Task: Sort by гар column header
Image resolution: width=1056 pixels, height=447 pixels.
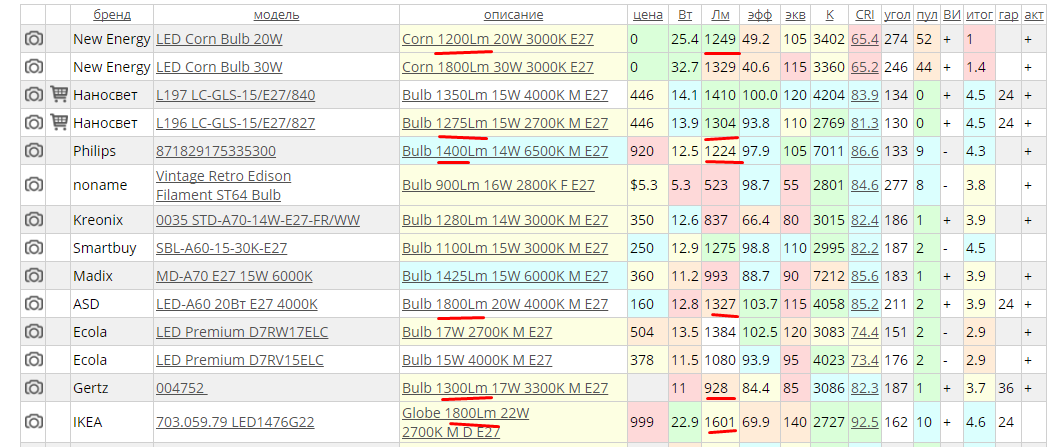Action: (1008, 15)
